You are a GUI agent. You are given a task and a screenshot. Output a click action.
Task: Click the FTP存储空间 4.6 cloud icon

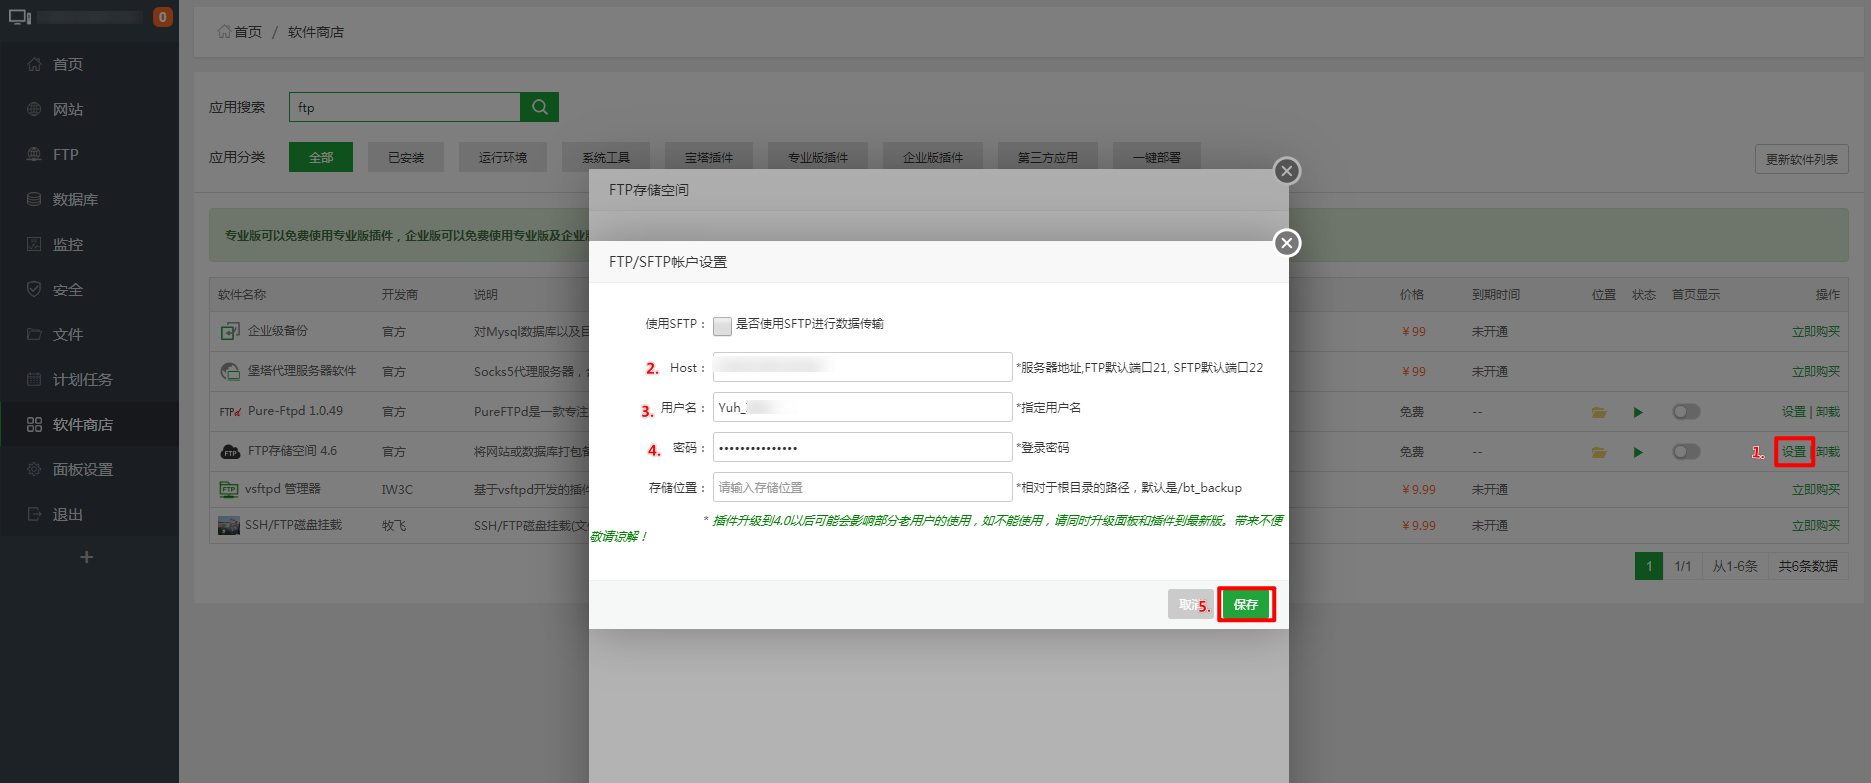click(x=230, y=451)
